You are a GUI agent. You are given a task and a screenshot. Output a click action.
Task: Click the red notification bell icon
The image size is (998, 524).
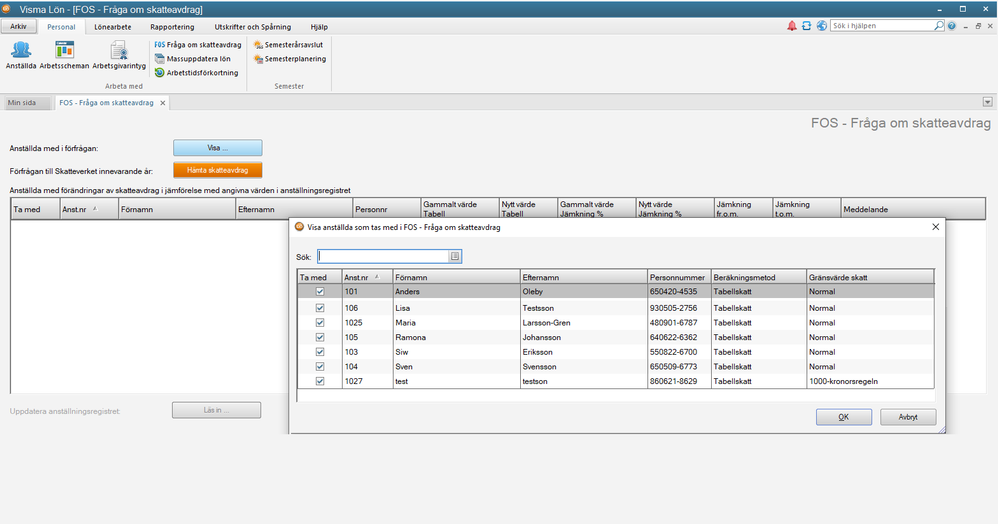[792, 26]
